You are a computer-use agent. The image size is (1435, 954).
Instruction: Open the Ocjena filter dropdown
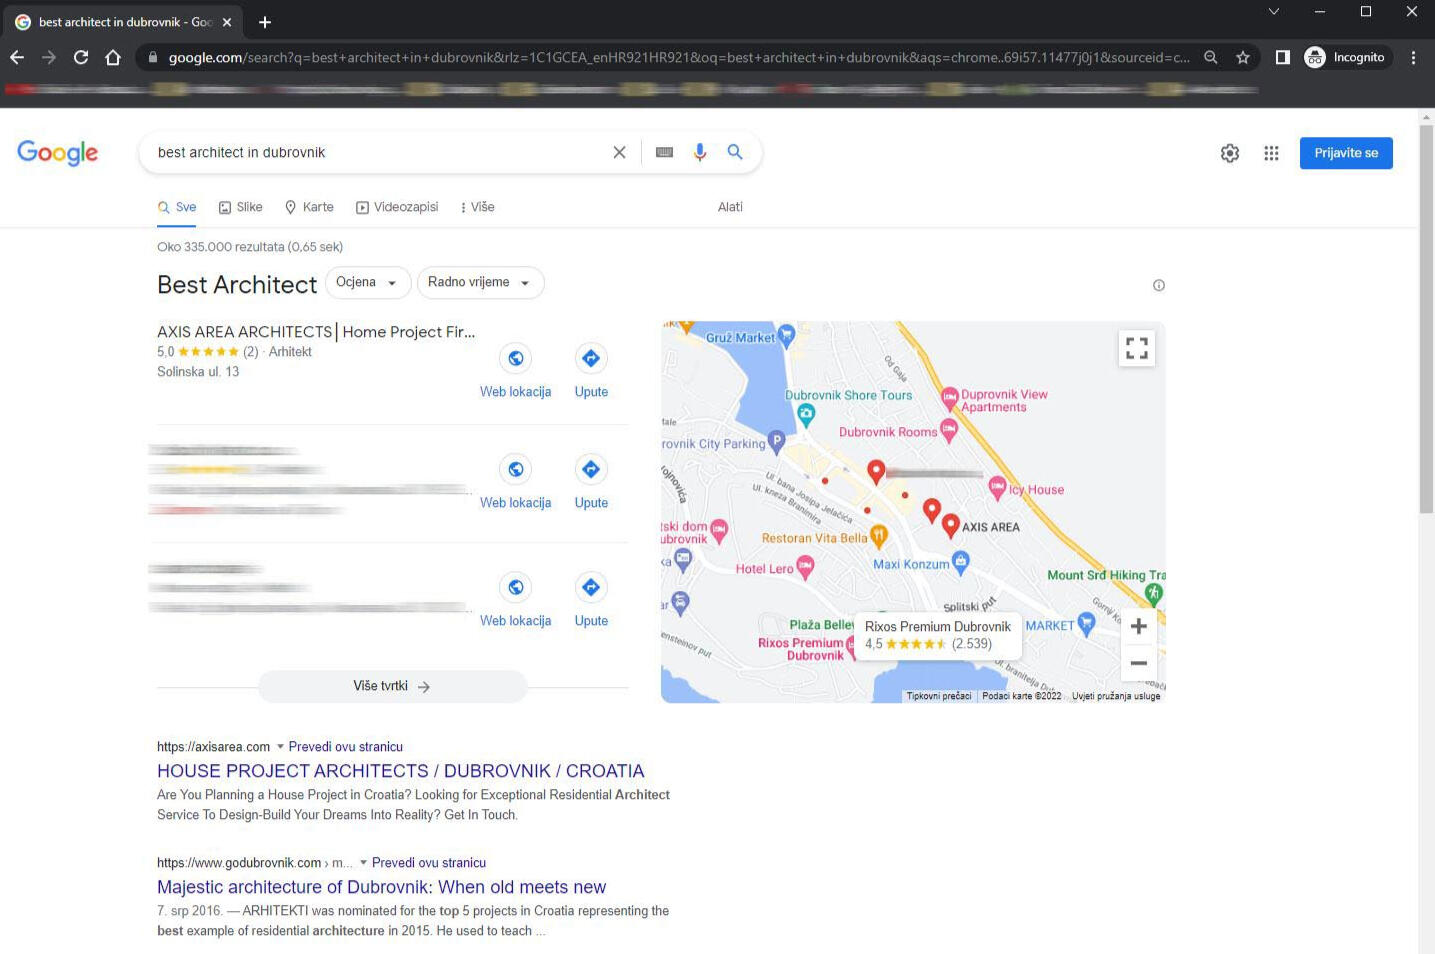click(x=367, y=282)
